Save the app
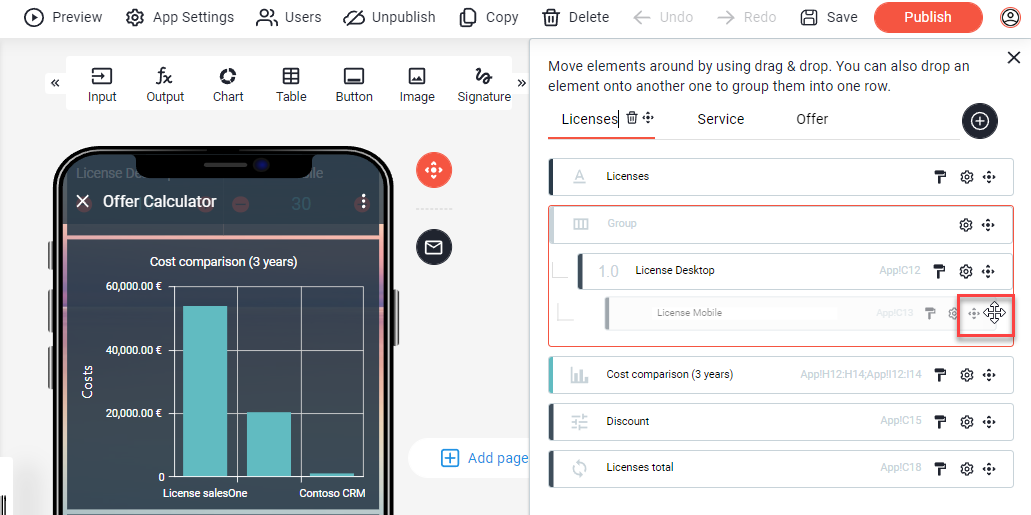 pyautogui.click(x=828, y=17)
